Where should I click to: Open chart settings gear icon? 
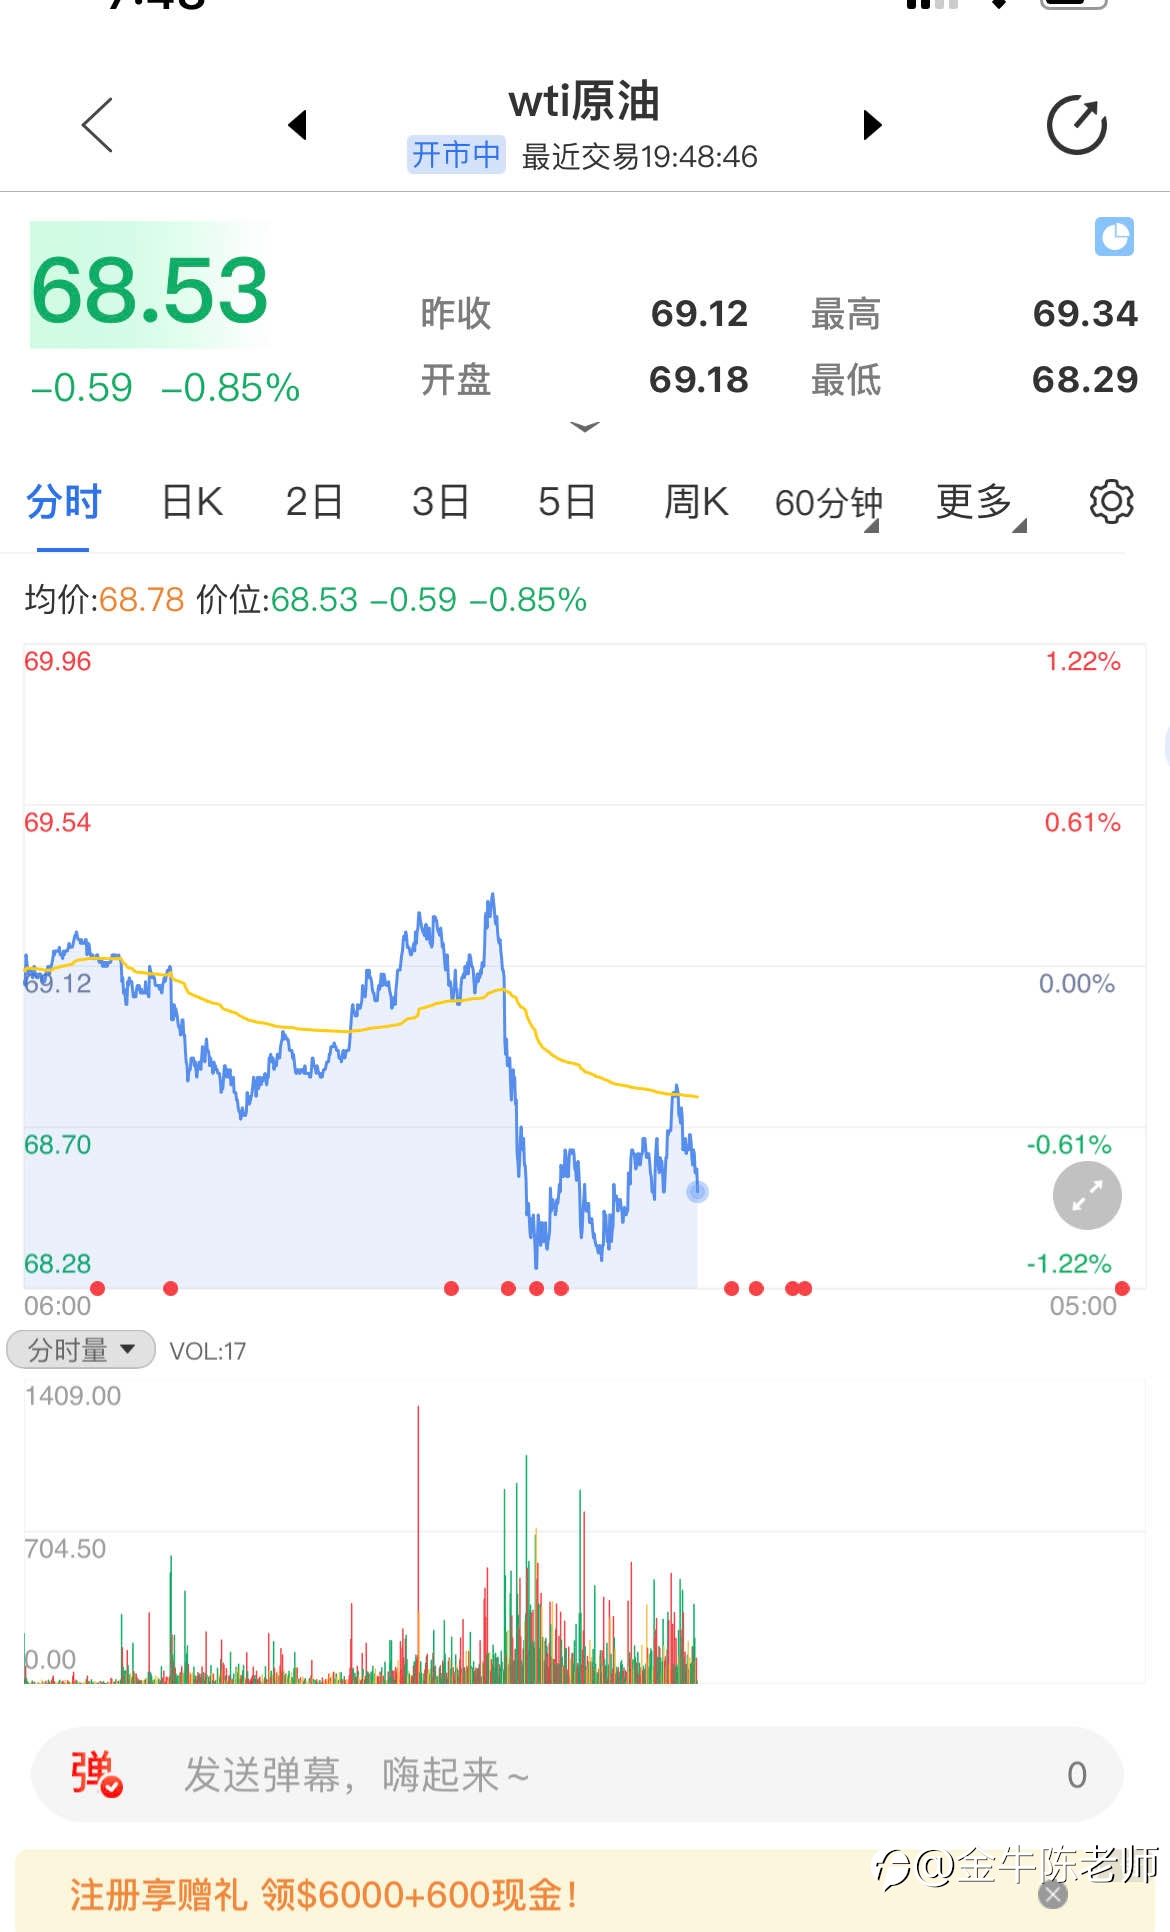click(1111, 501)
